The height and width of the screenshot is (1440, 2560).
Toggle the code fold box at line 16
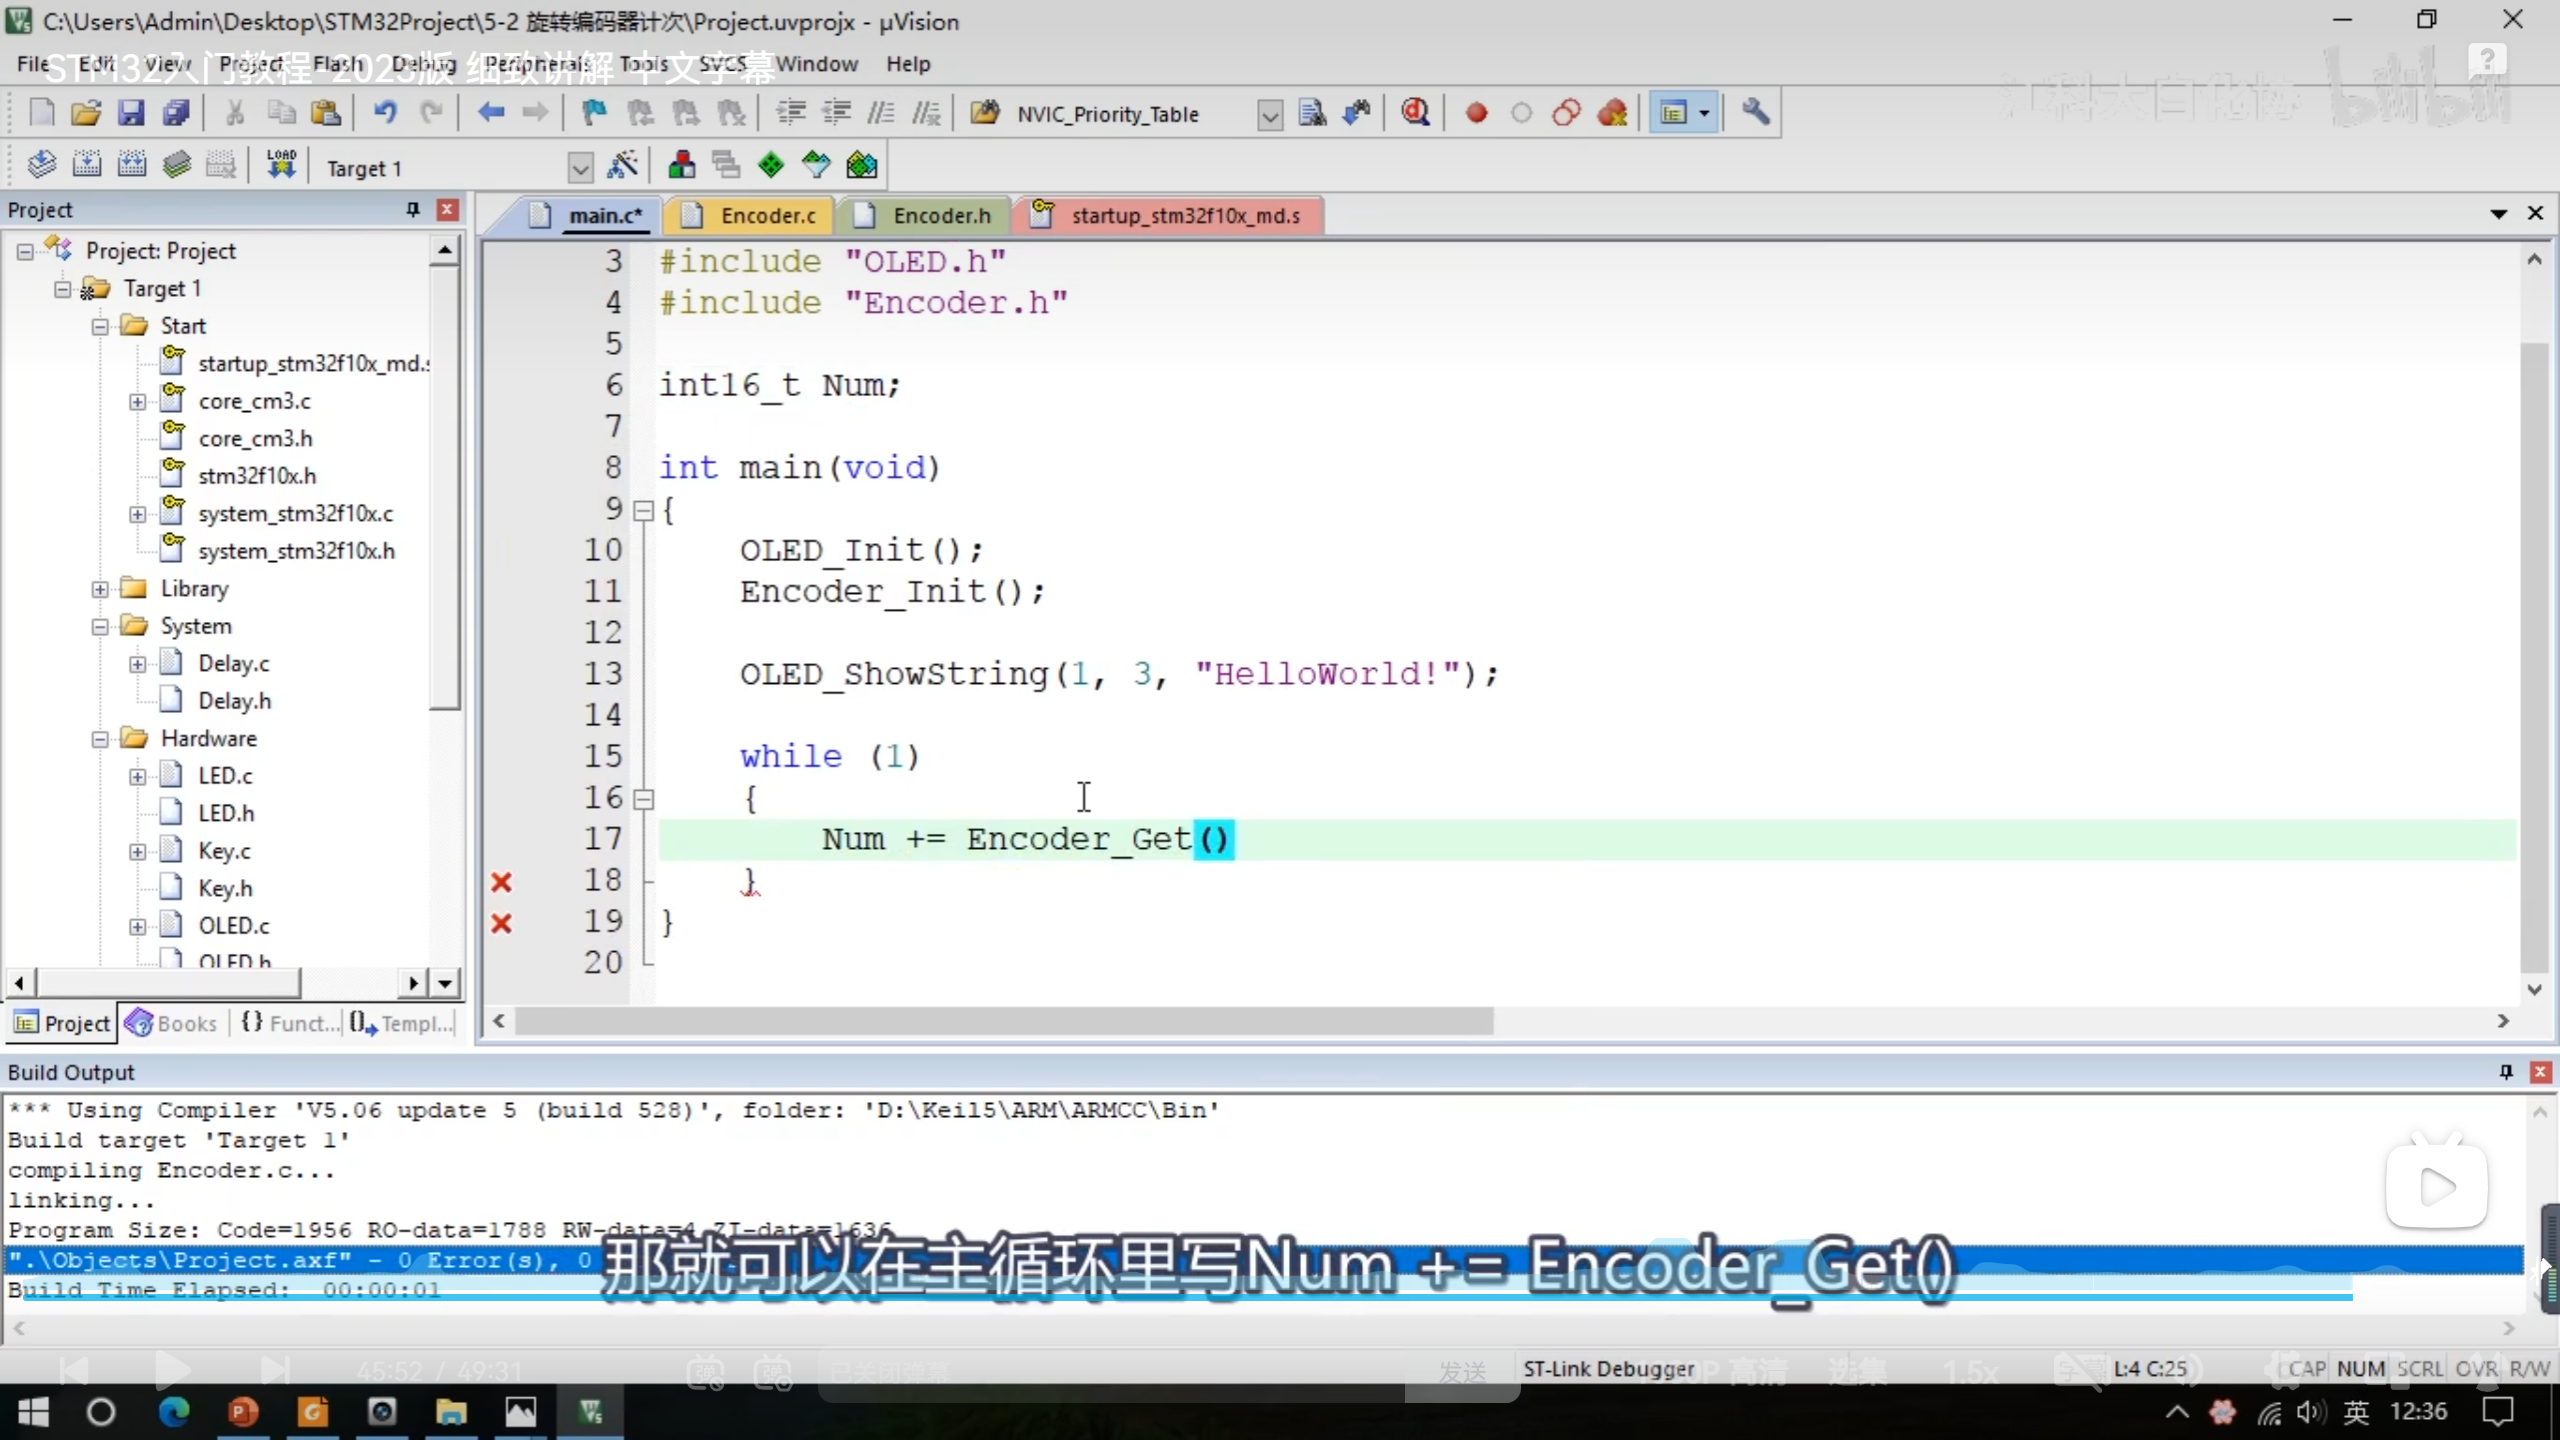coord(644,799)
